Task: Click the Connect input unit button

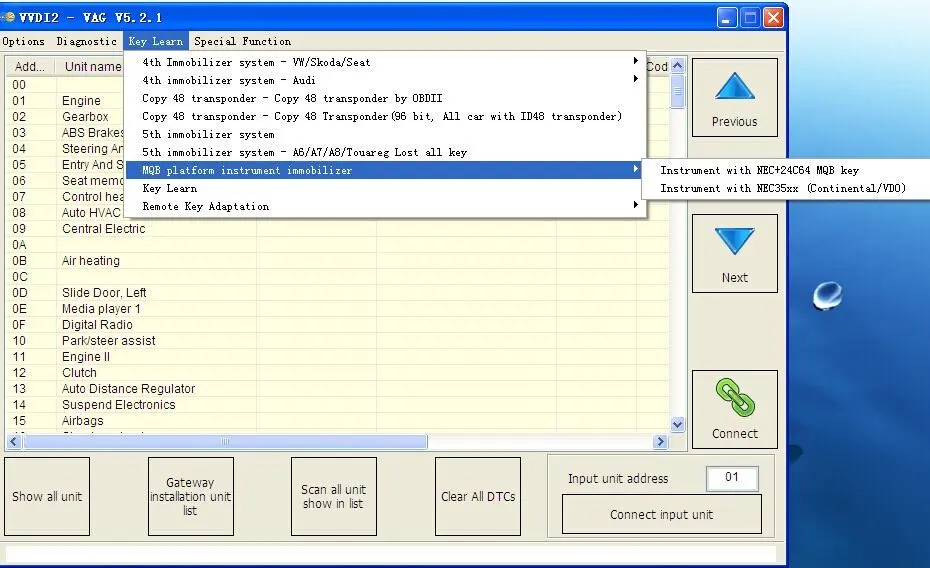Action: tap(661, 514)
